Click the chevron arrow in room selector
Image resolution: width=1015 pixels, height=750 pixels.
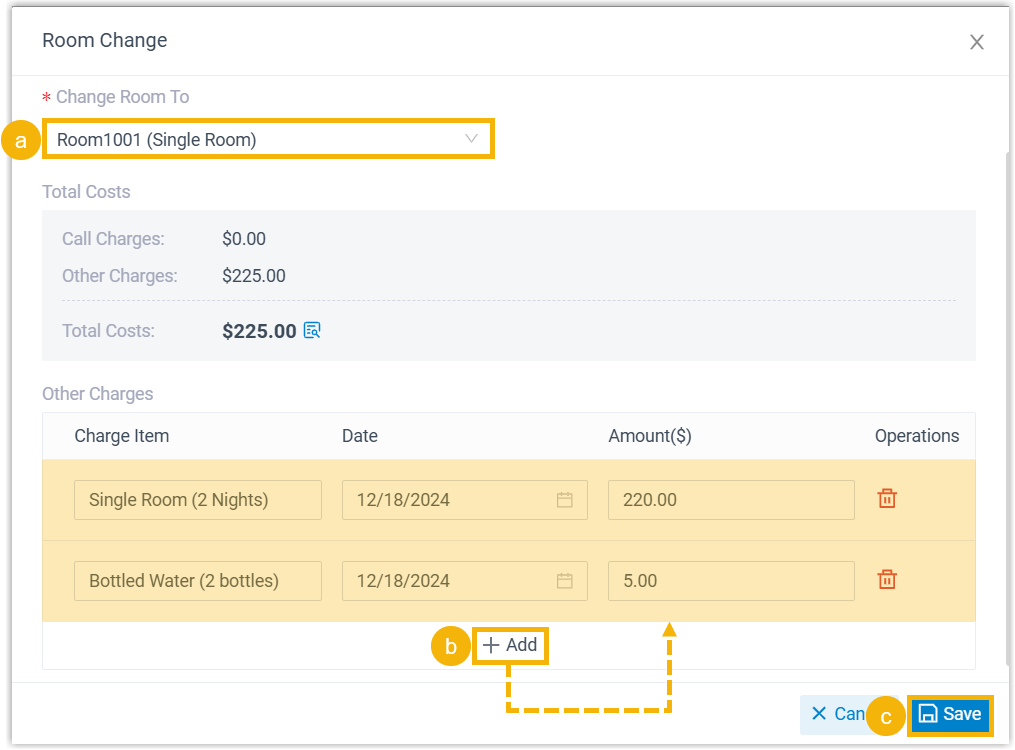tap(472, 139)
